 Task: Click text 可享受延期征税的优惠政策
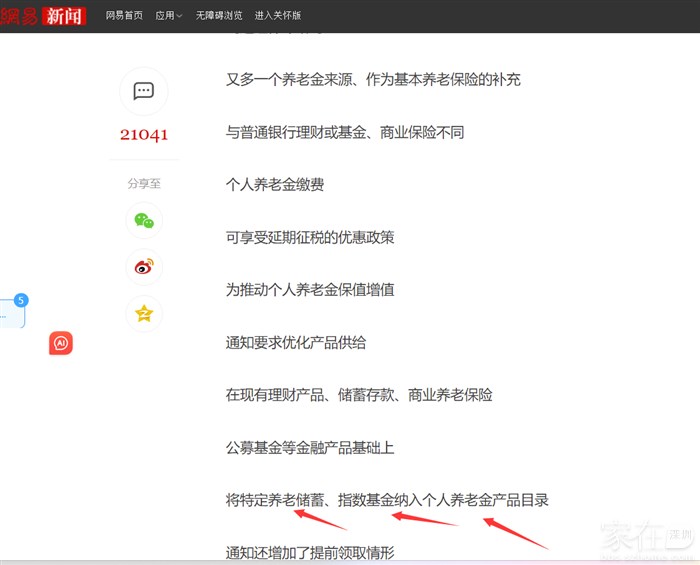[x=310, y=237]
